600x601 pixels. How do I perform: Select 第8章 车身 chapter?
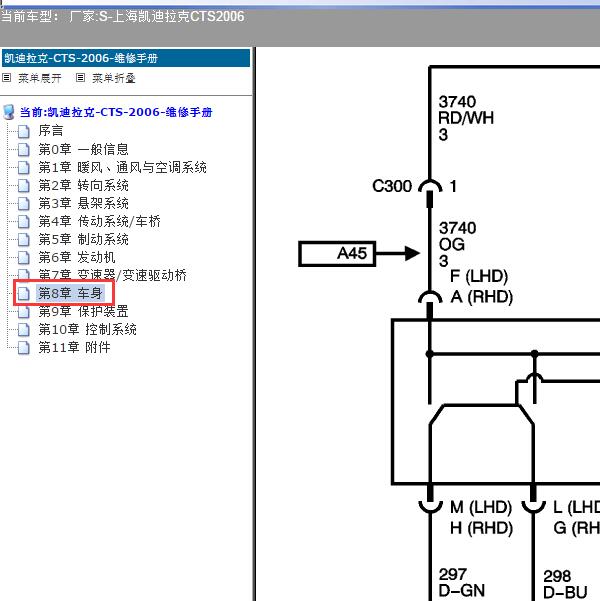[x=70, y=293]
